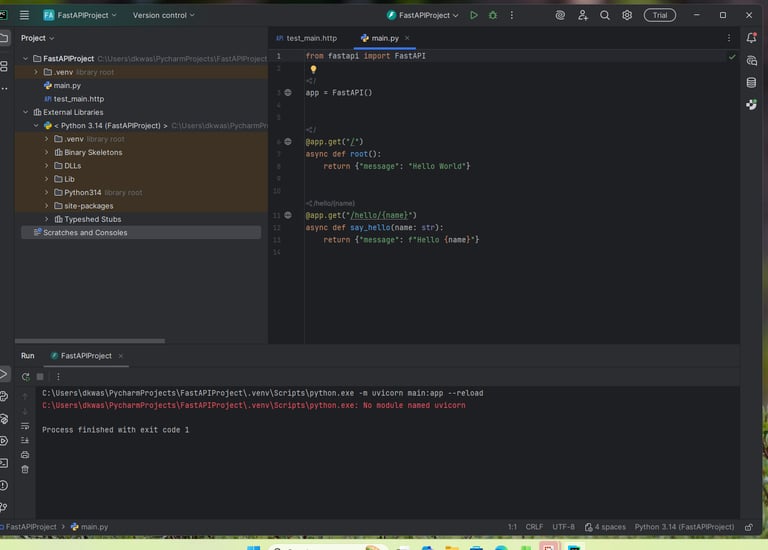This screenshot has height=550, width=768.
Task: Select main.py in the project tree
Action: (67, 86)
